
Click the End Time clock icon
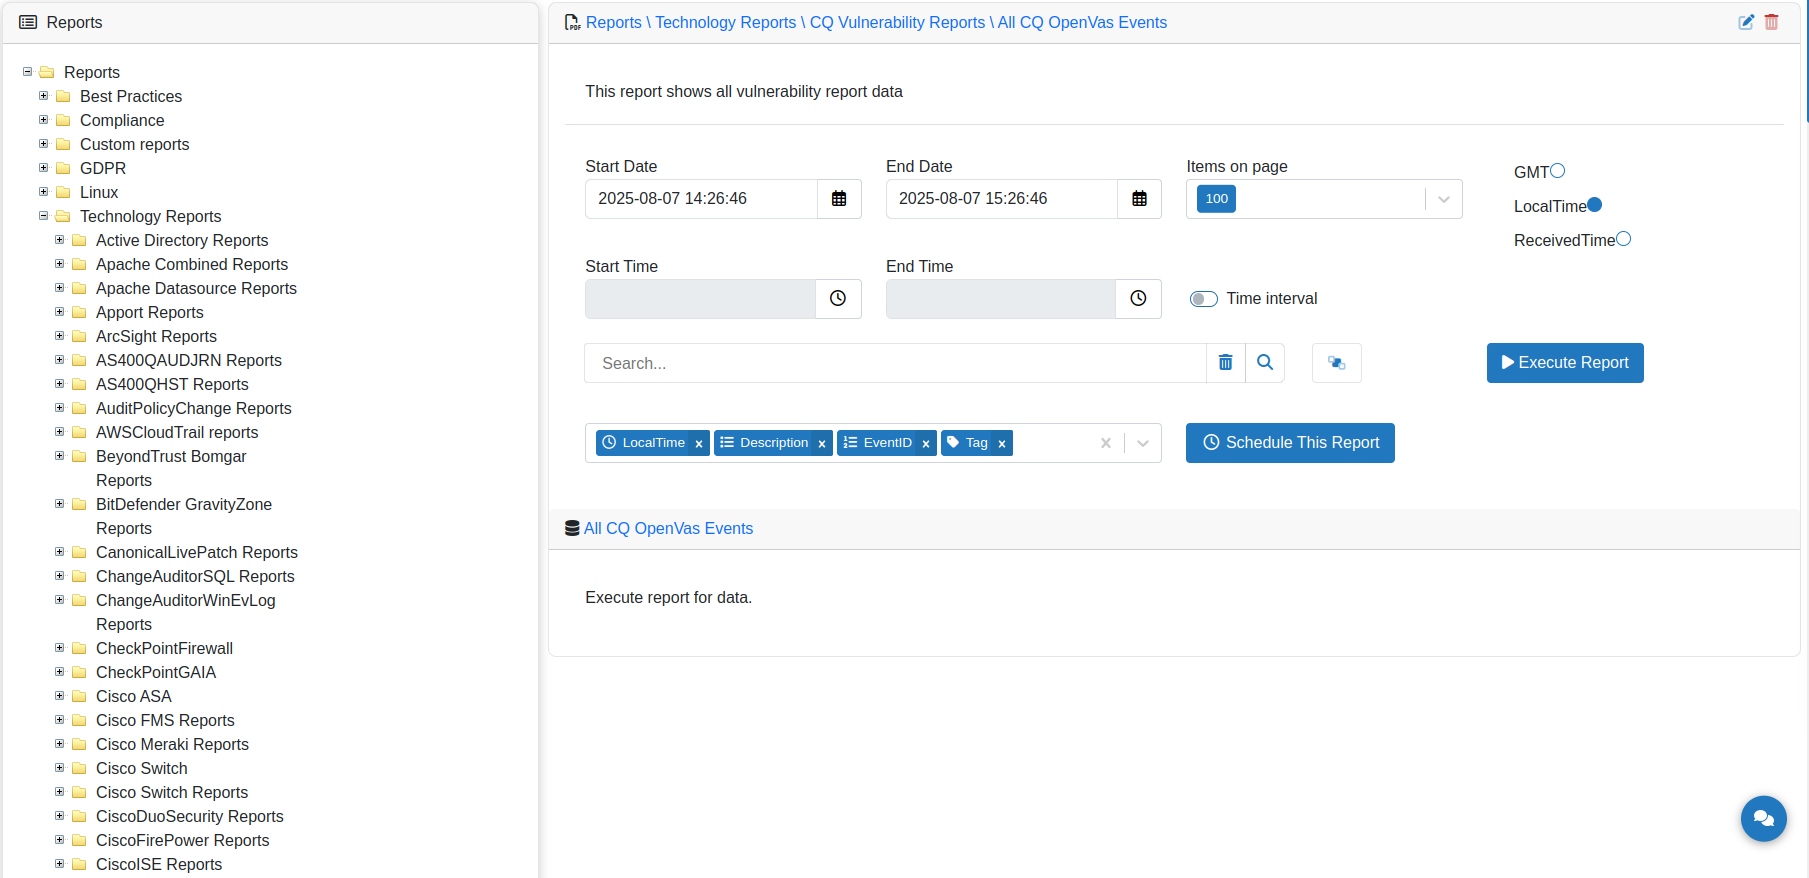point(1138,299)
